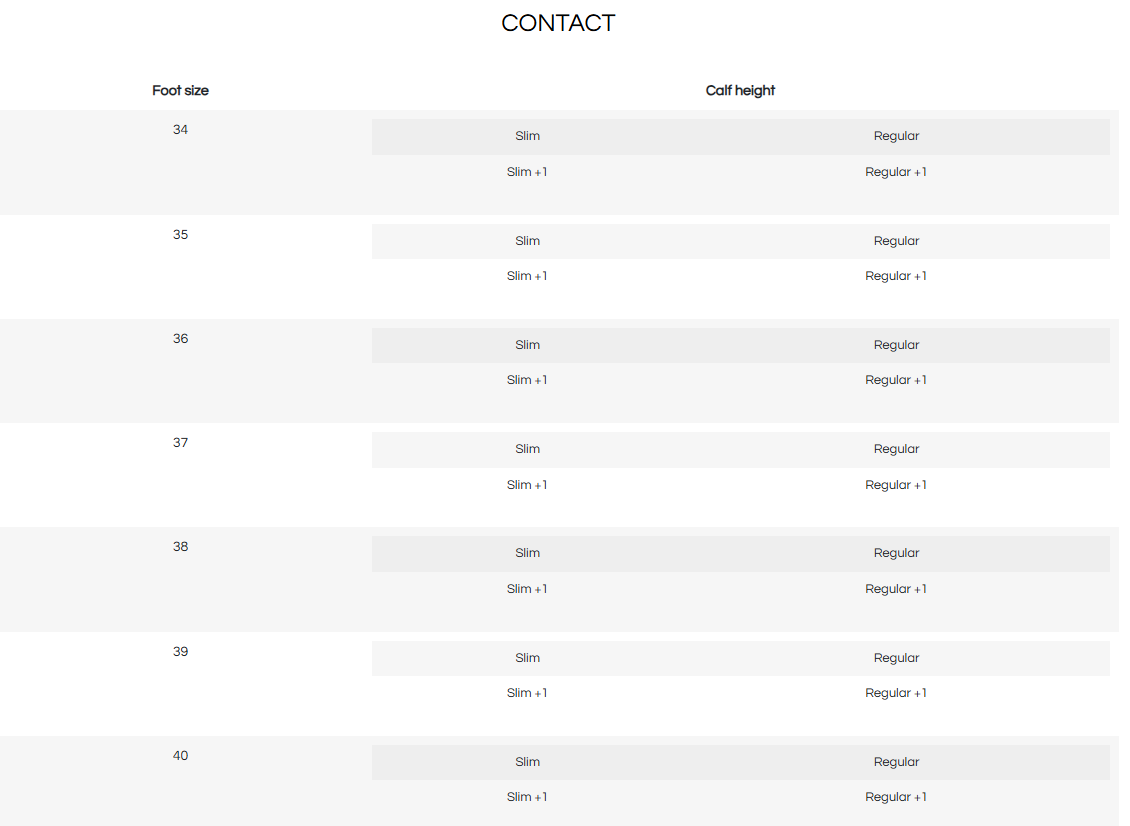Screen dimensions: 1130x826
Task: Choose Slim for foot size 38
Action: 528,553
